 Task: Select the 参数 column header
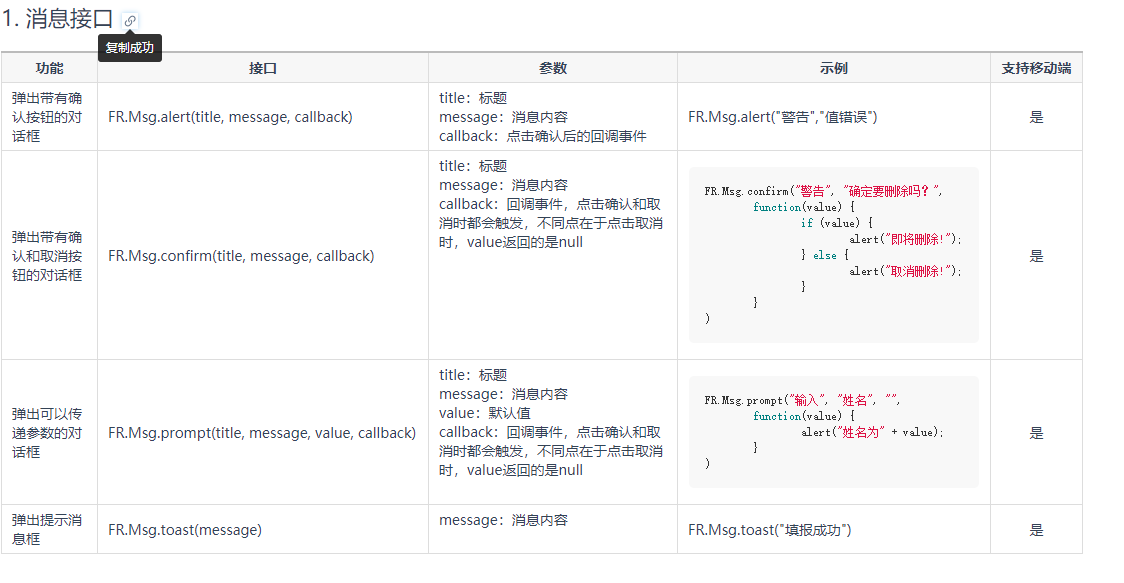point(553,68)
